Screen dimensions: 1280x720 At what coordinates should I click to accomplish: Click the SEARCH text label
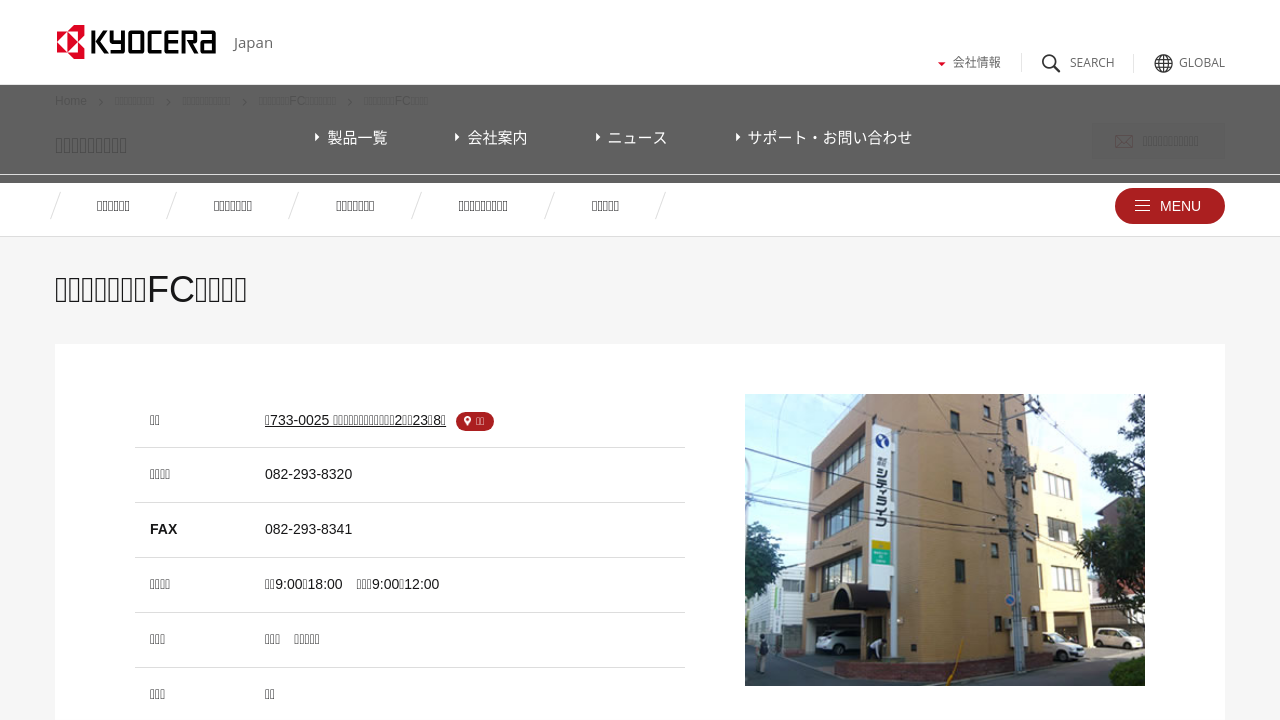click(1091, 63)
